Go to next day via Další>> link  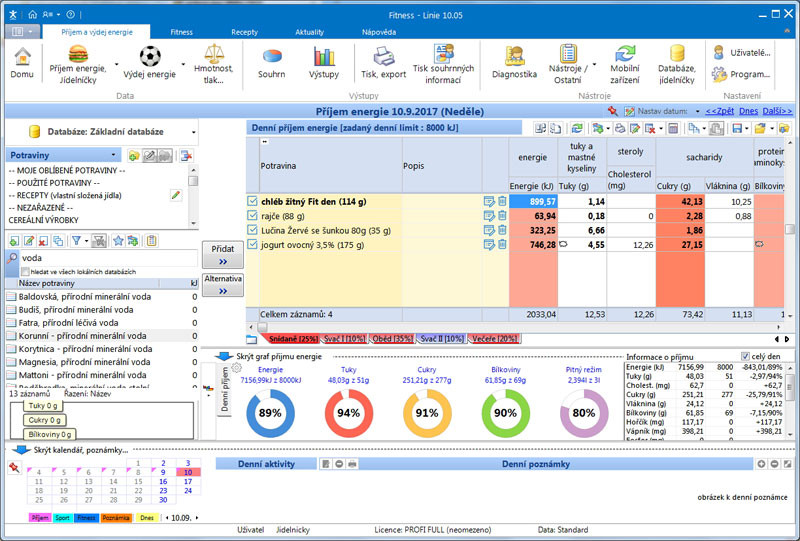[x=777, y=111]
